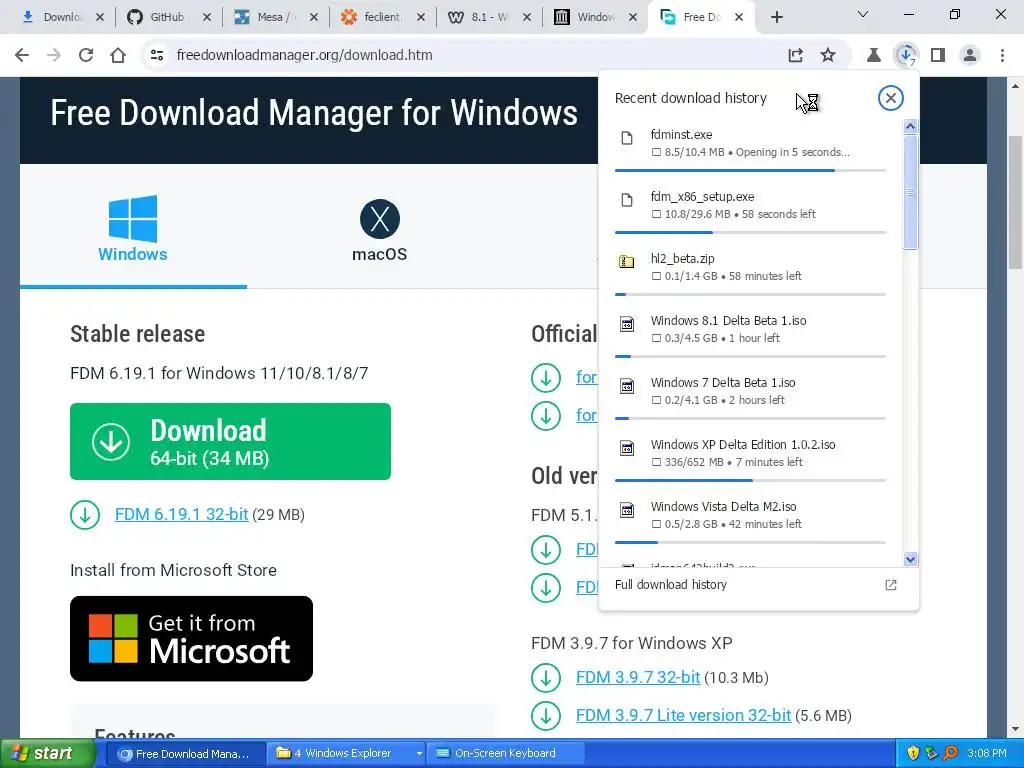Click the magnifier tray icon
This screenshot has width=1024, height=768.
click(x=950, y=754)
